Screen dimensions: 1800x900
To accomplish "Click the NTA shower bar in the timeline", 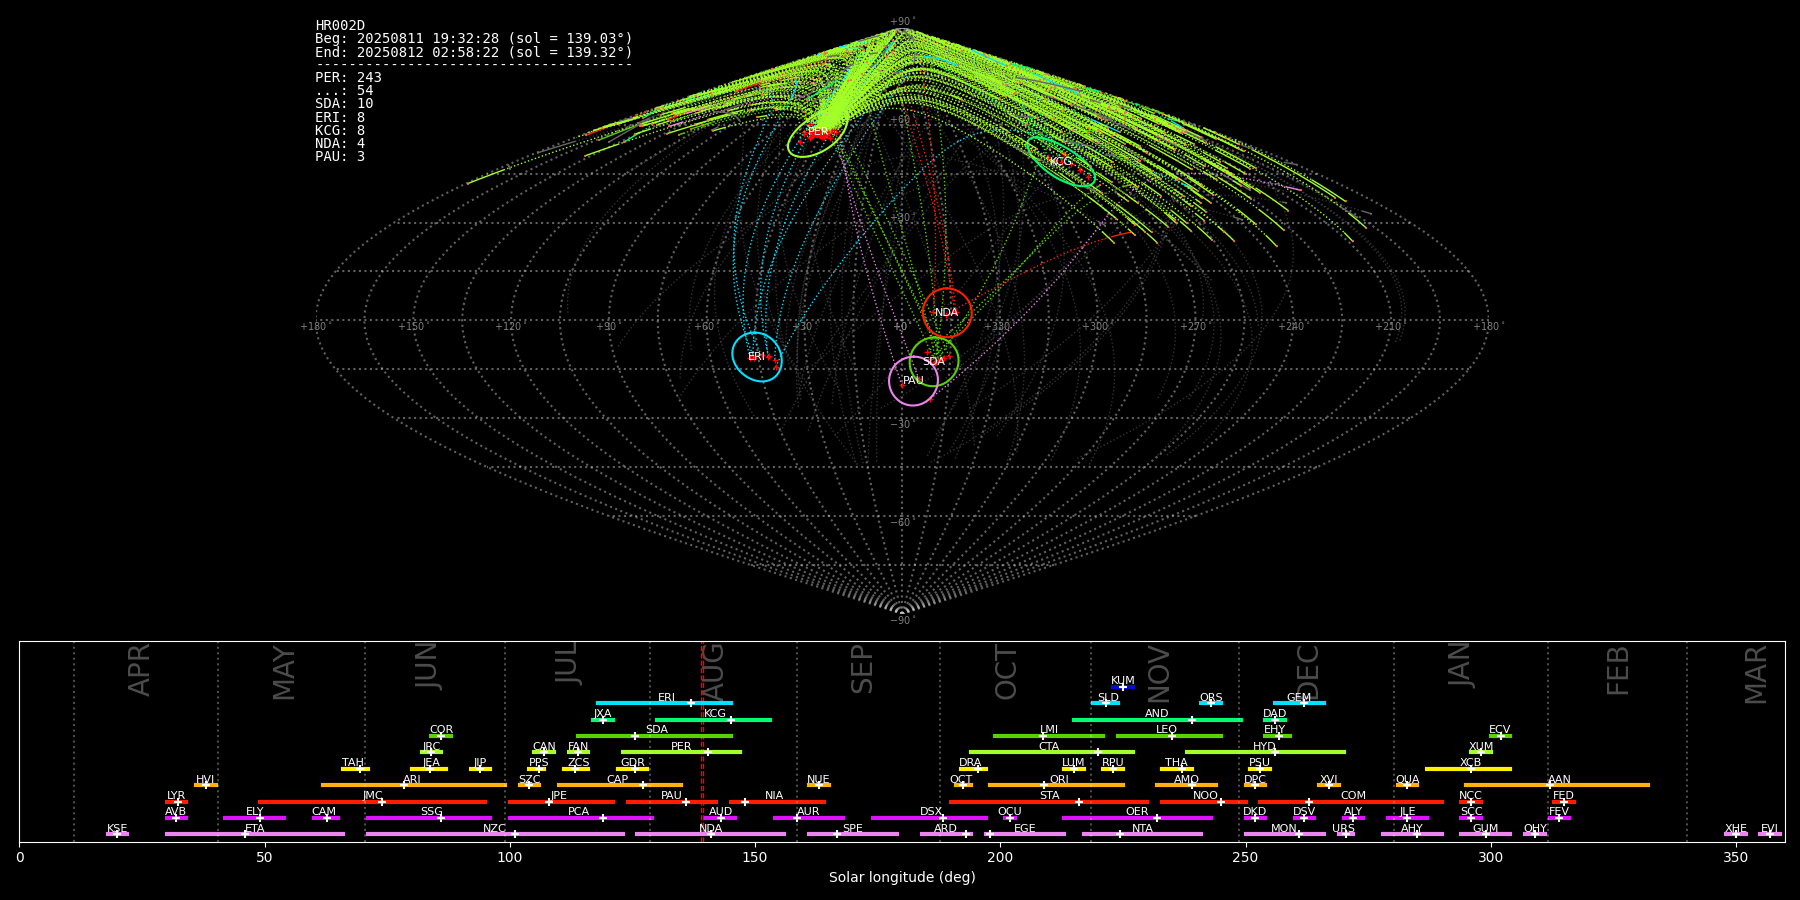I will click(x=1142, y=834).
